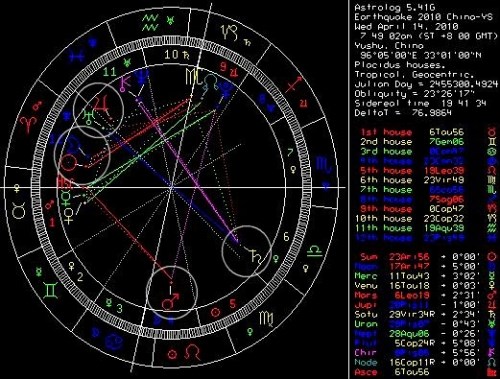The width and height of the screenshot is (500, 379).
Task: Click the Placidus houses info line
Action: 400,65
